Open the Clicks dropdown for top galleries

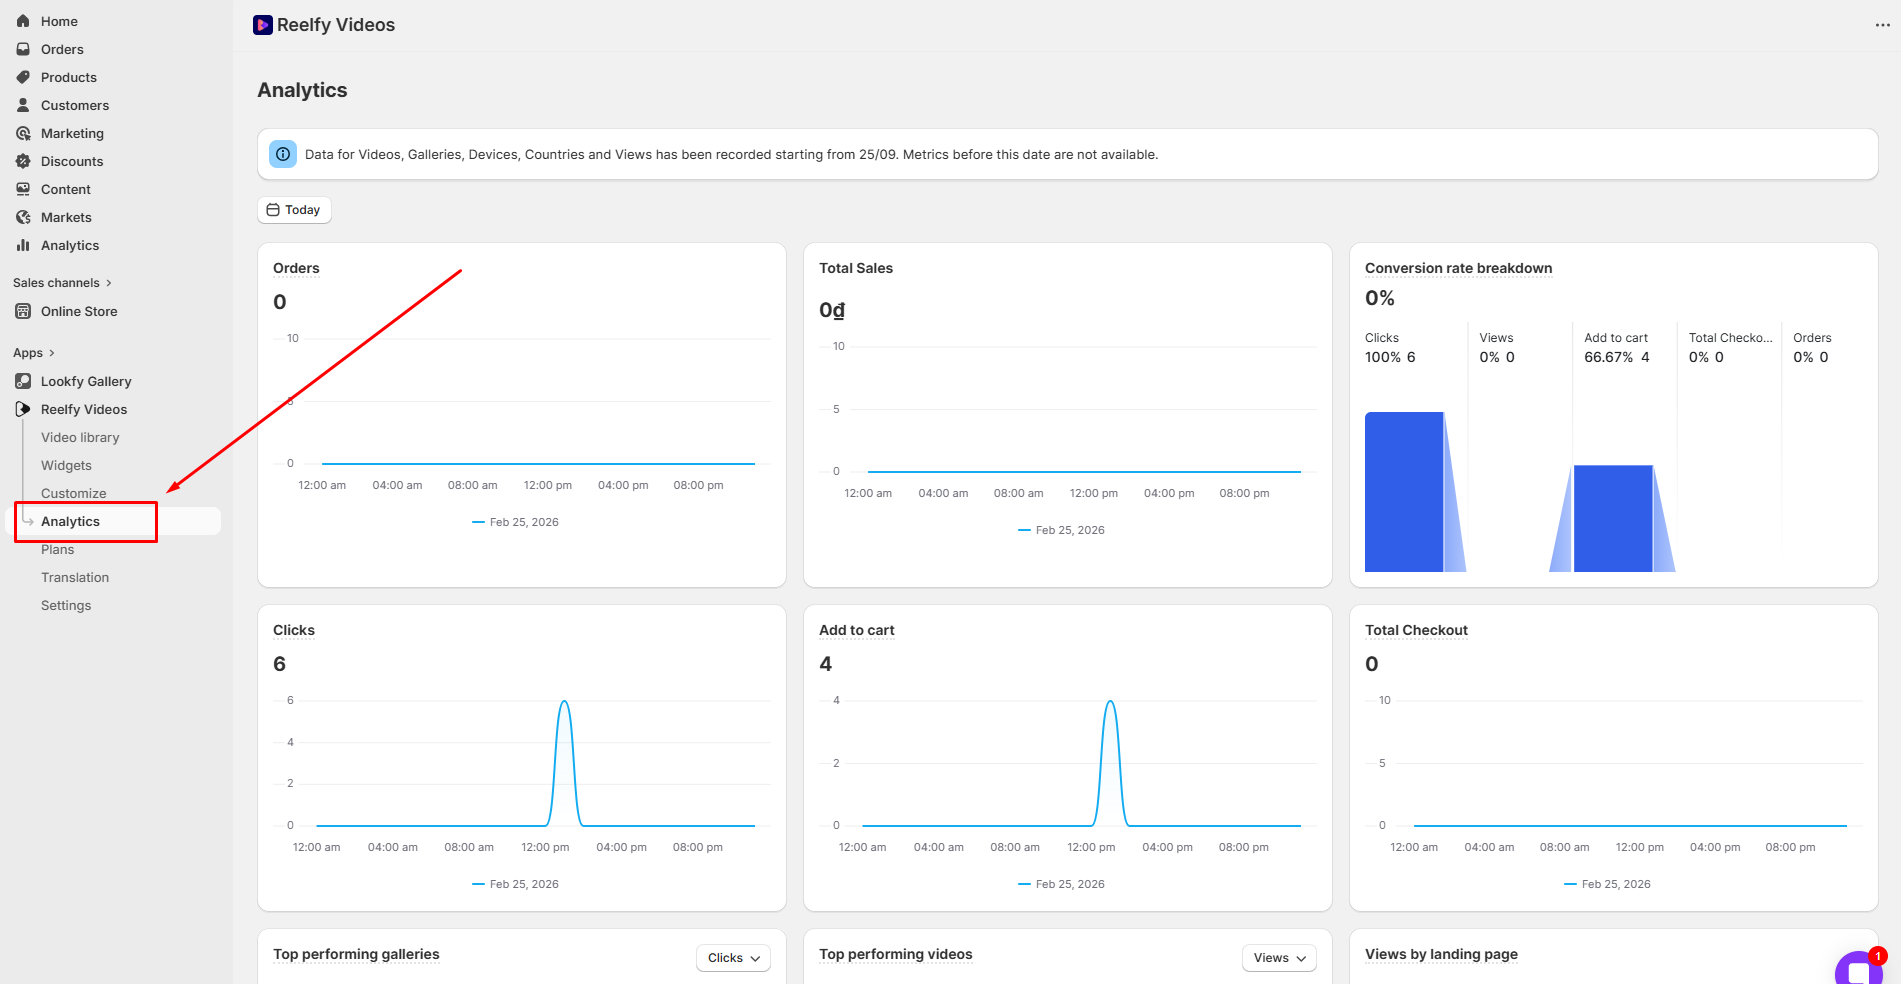(x=733, y=958)
